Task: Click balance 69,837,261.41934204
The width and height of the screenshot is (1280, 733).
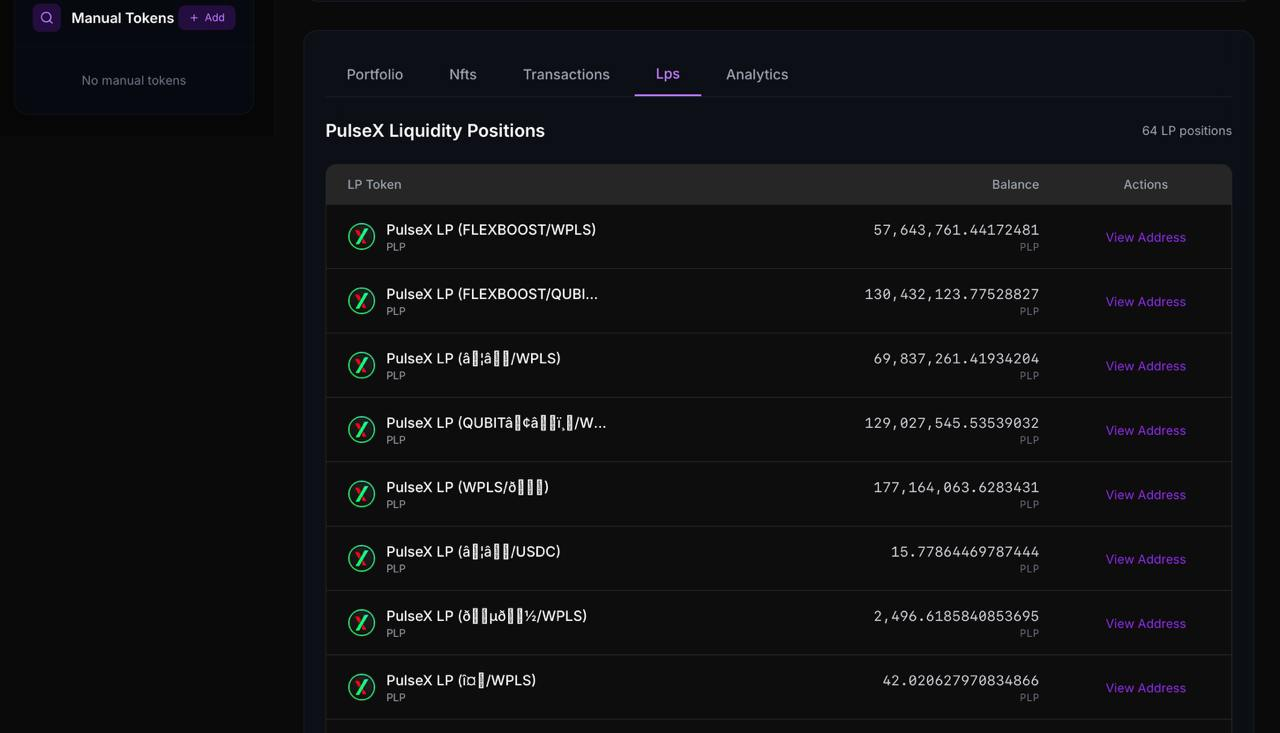Action: [956, 358]
